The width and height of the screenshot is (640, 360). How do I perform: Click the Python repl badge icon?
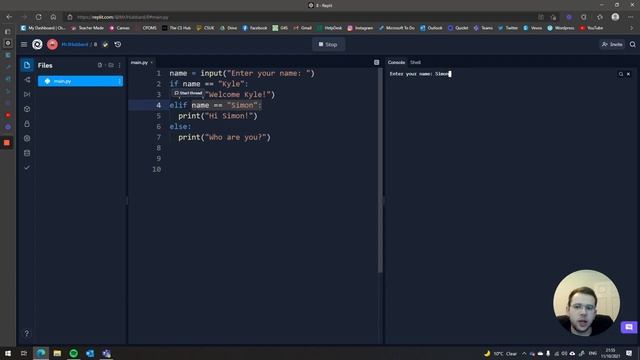pos(105,44)
